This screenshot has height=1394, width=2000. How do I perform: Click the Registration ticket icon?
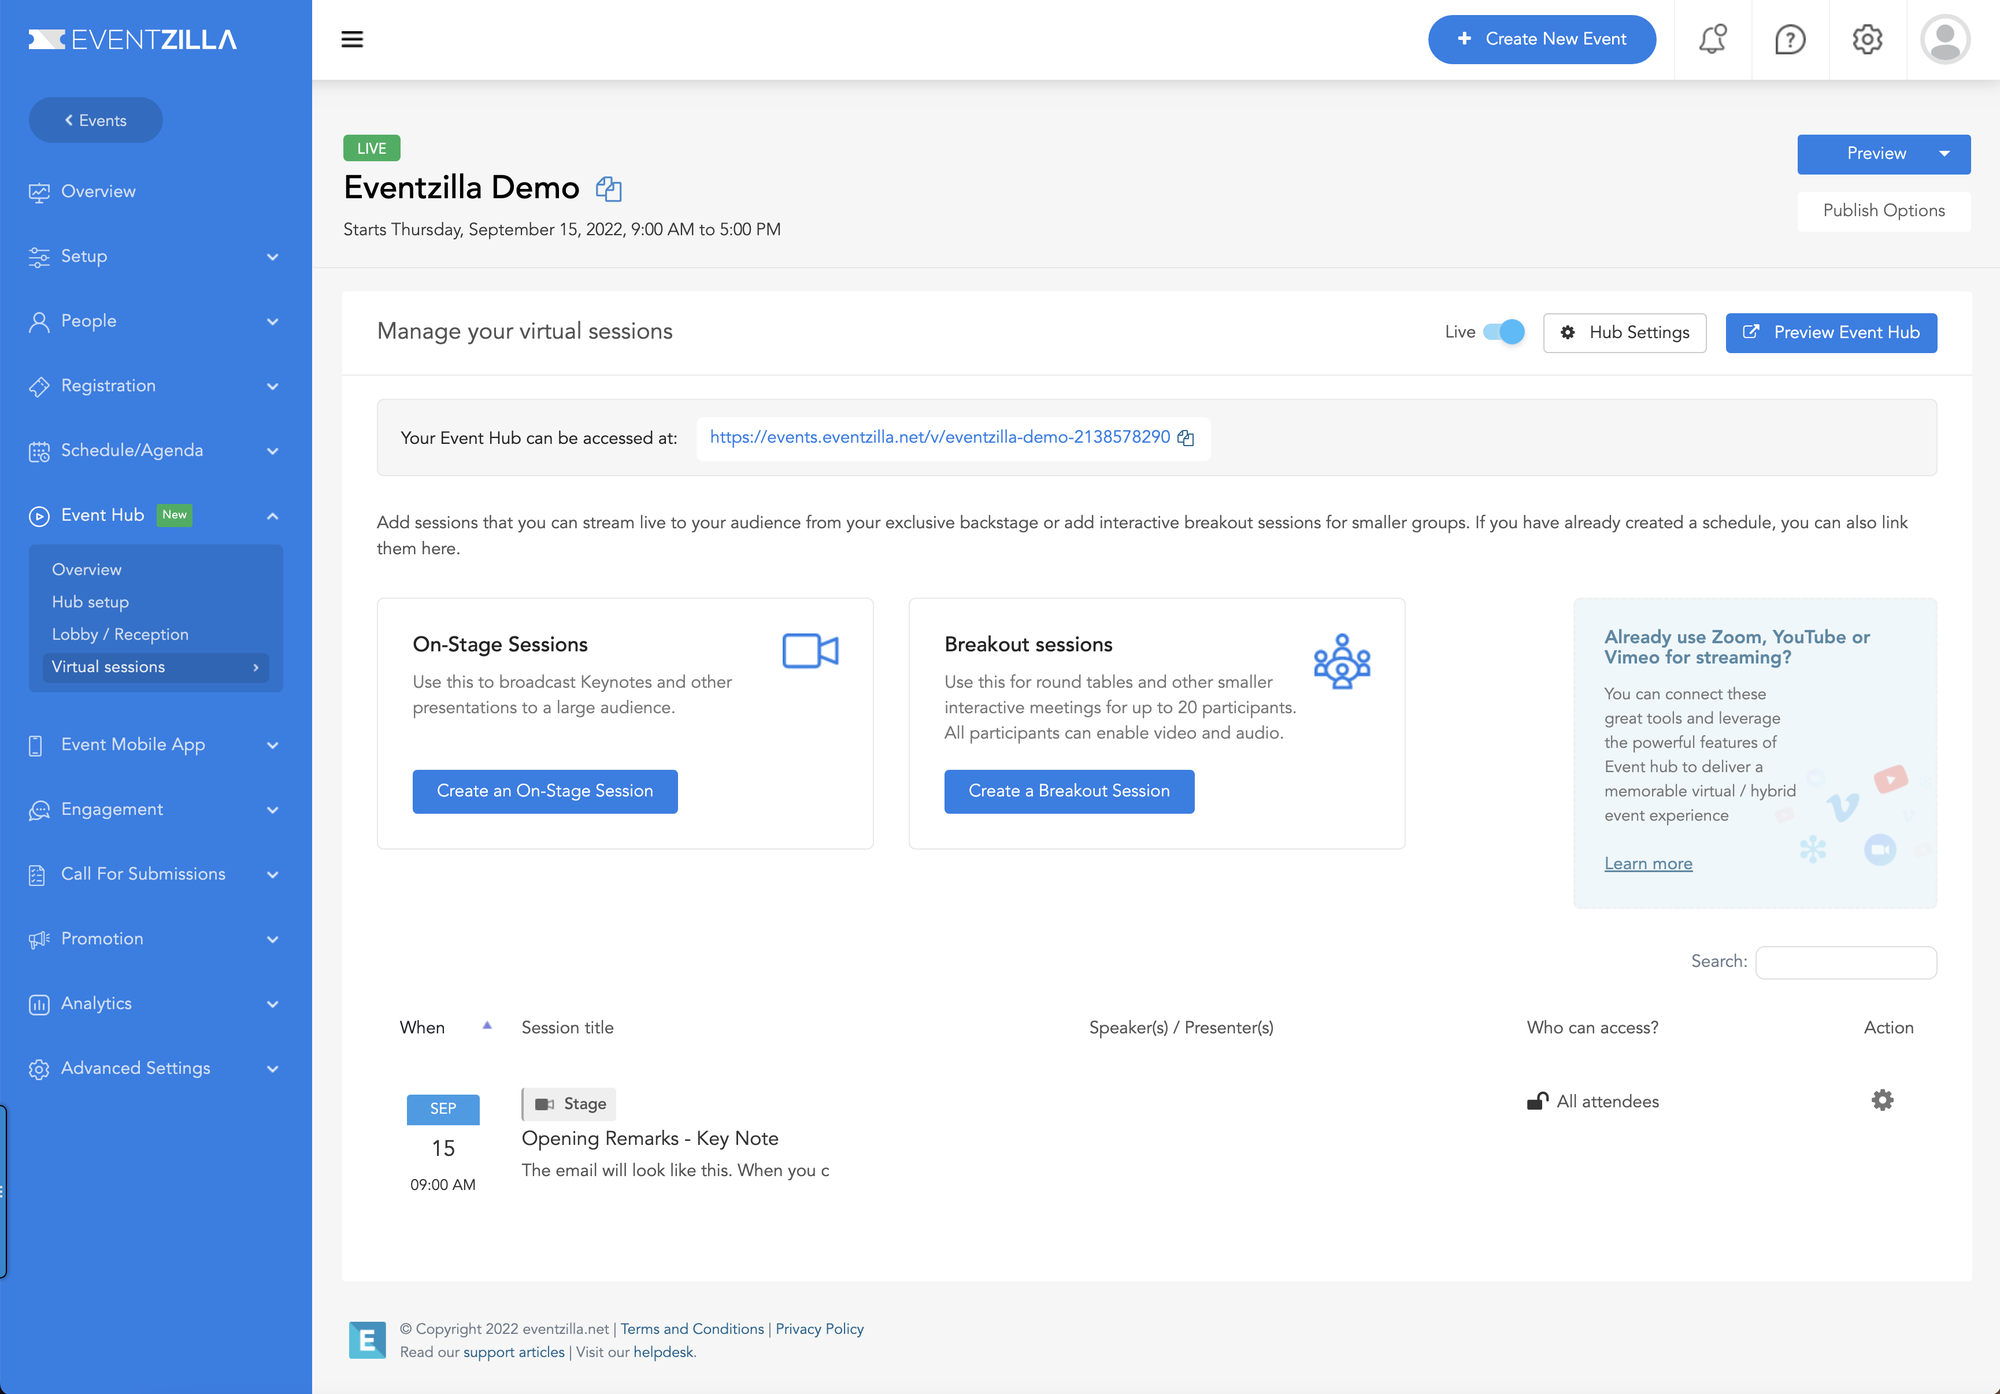point(39,386)
